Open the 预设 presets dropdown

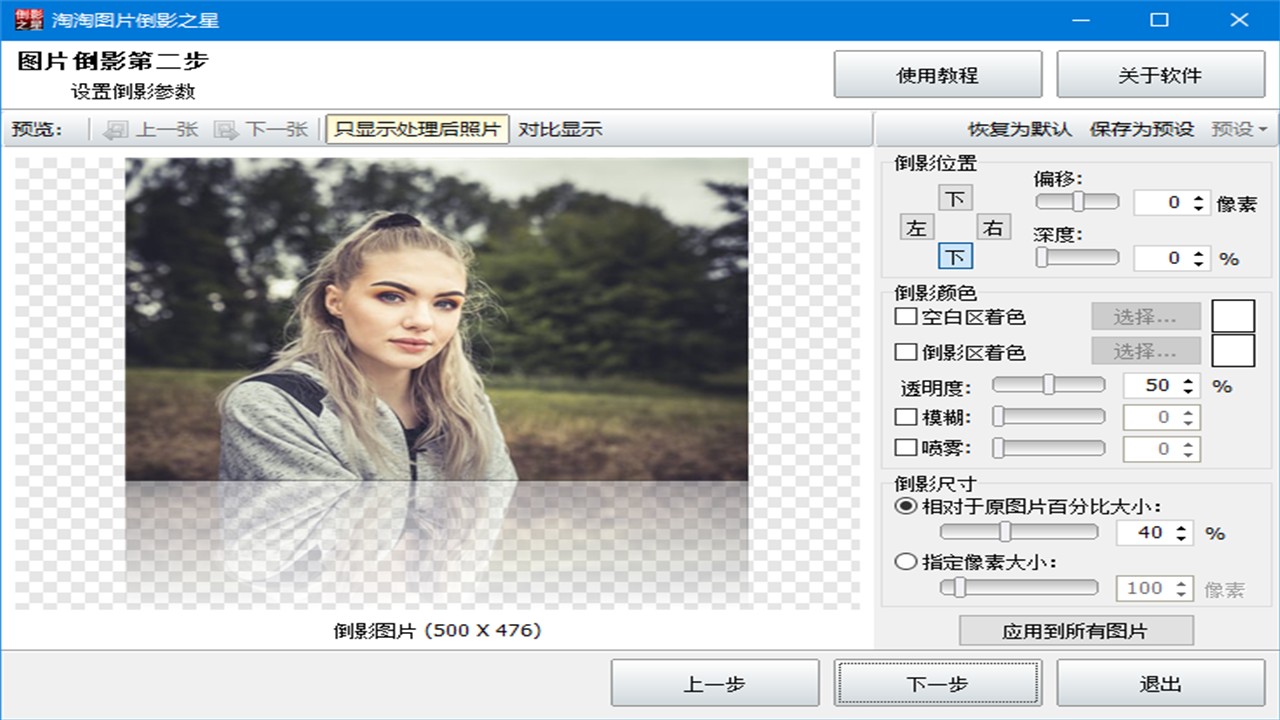point(1239,129)
